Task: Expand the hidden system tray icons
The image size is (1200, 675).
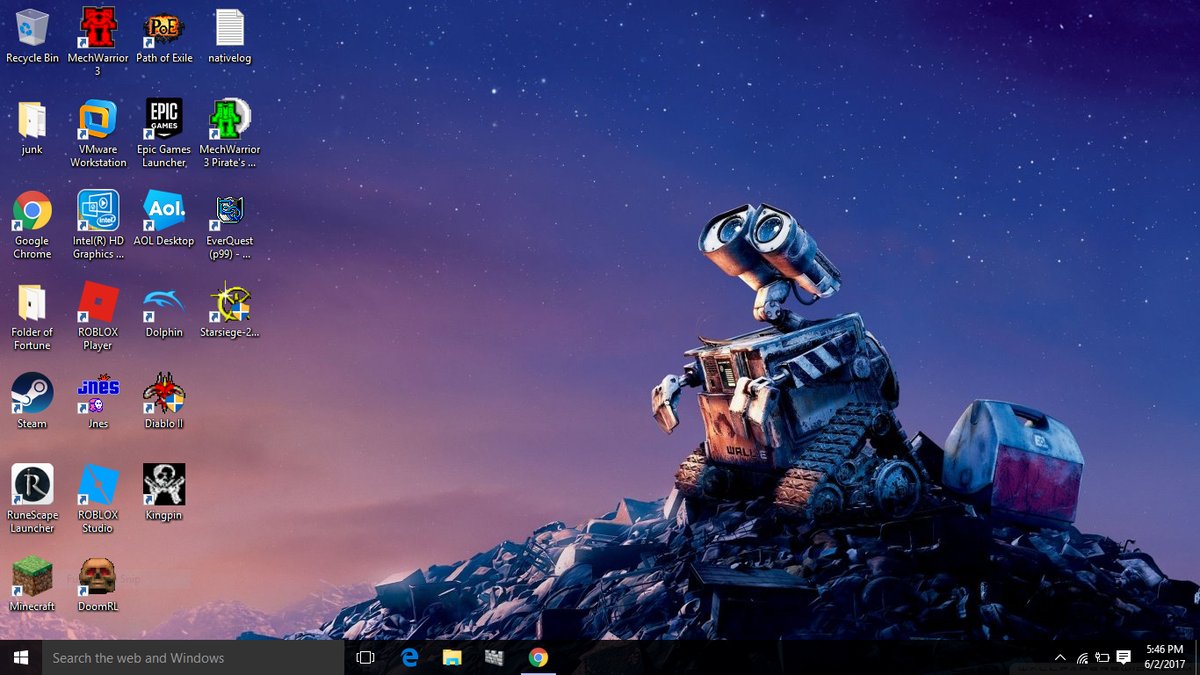Action: 1060,657
